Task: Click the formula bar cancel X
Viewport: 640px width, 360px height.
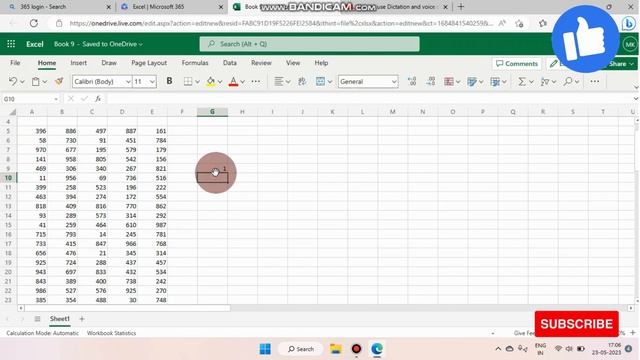Action: [x=71, y=99]
